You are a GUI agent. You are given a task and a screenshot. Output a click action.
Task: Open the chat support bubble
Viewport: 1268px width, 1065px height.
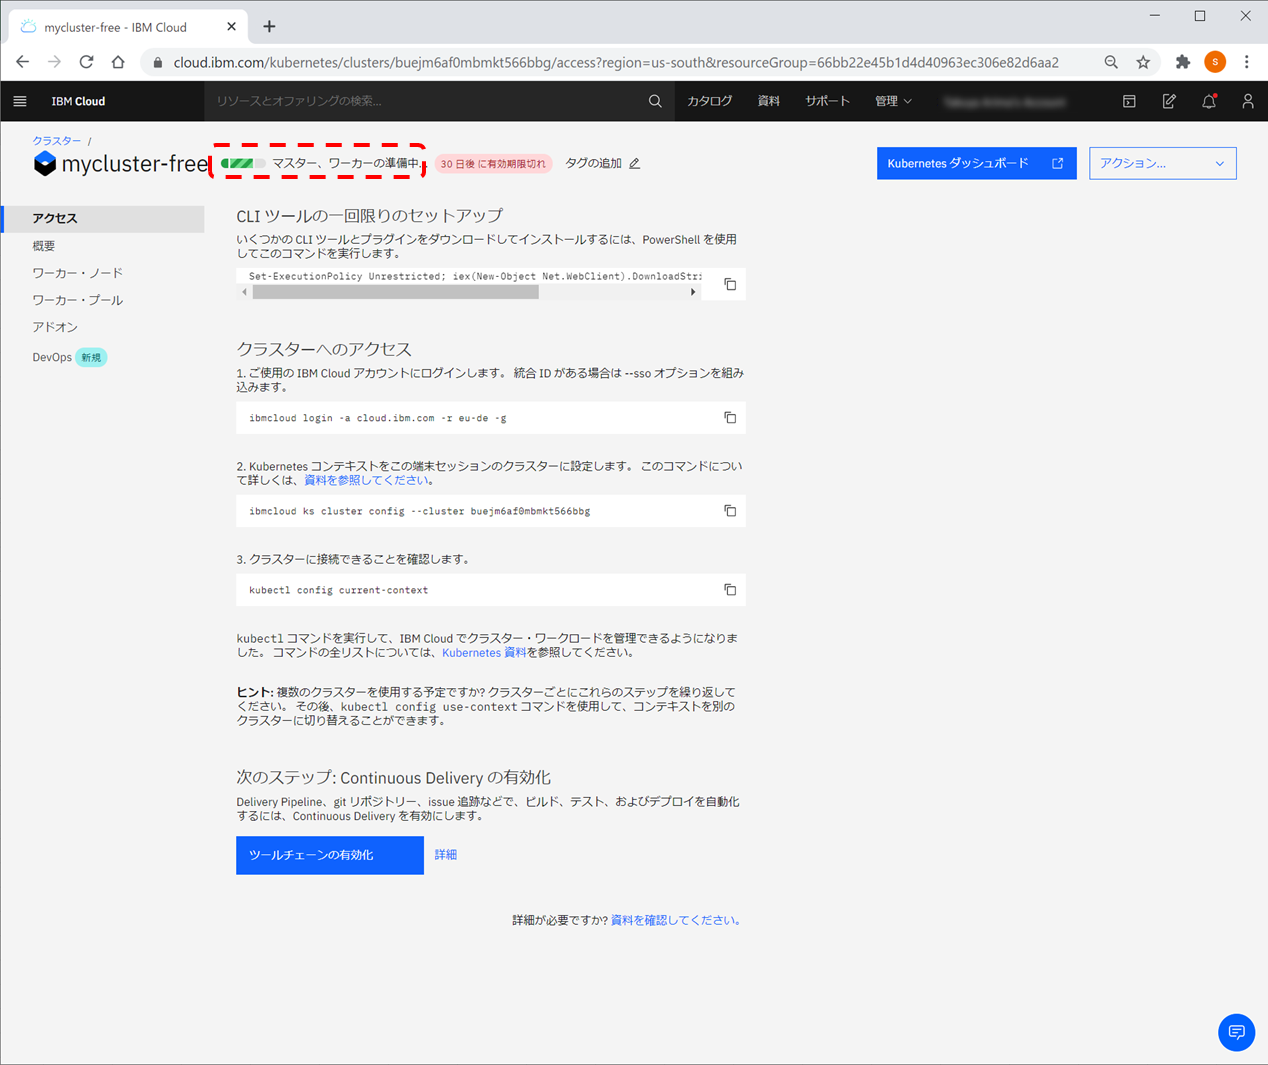1236,1032
